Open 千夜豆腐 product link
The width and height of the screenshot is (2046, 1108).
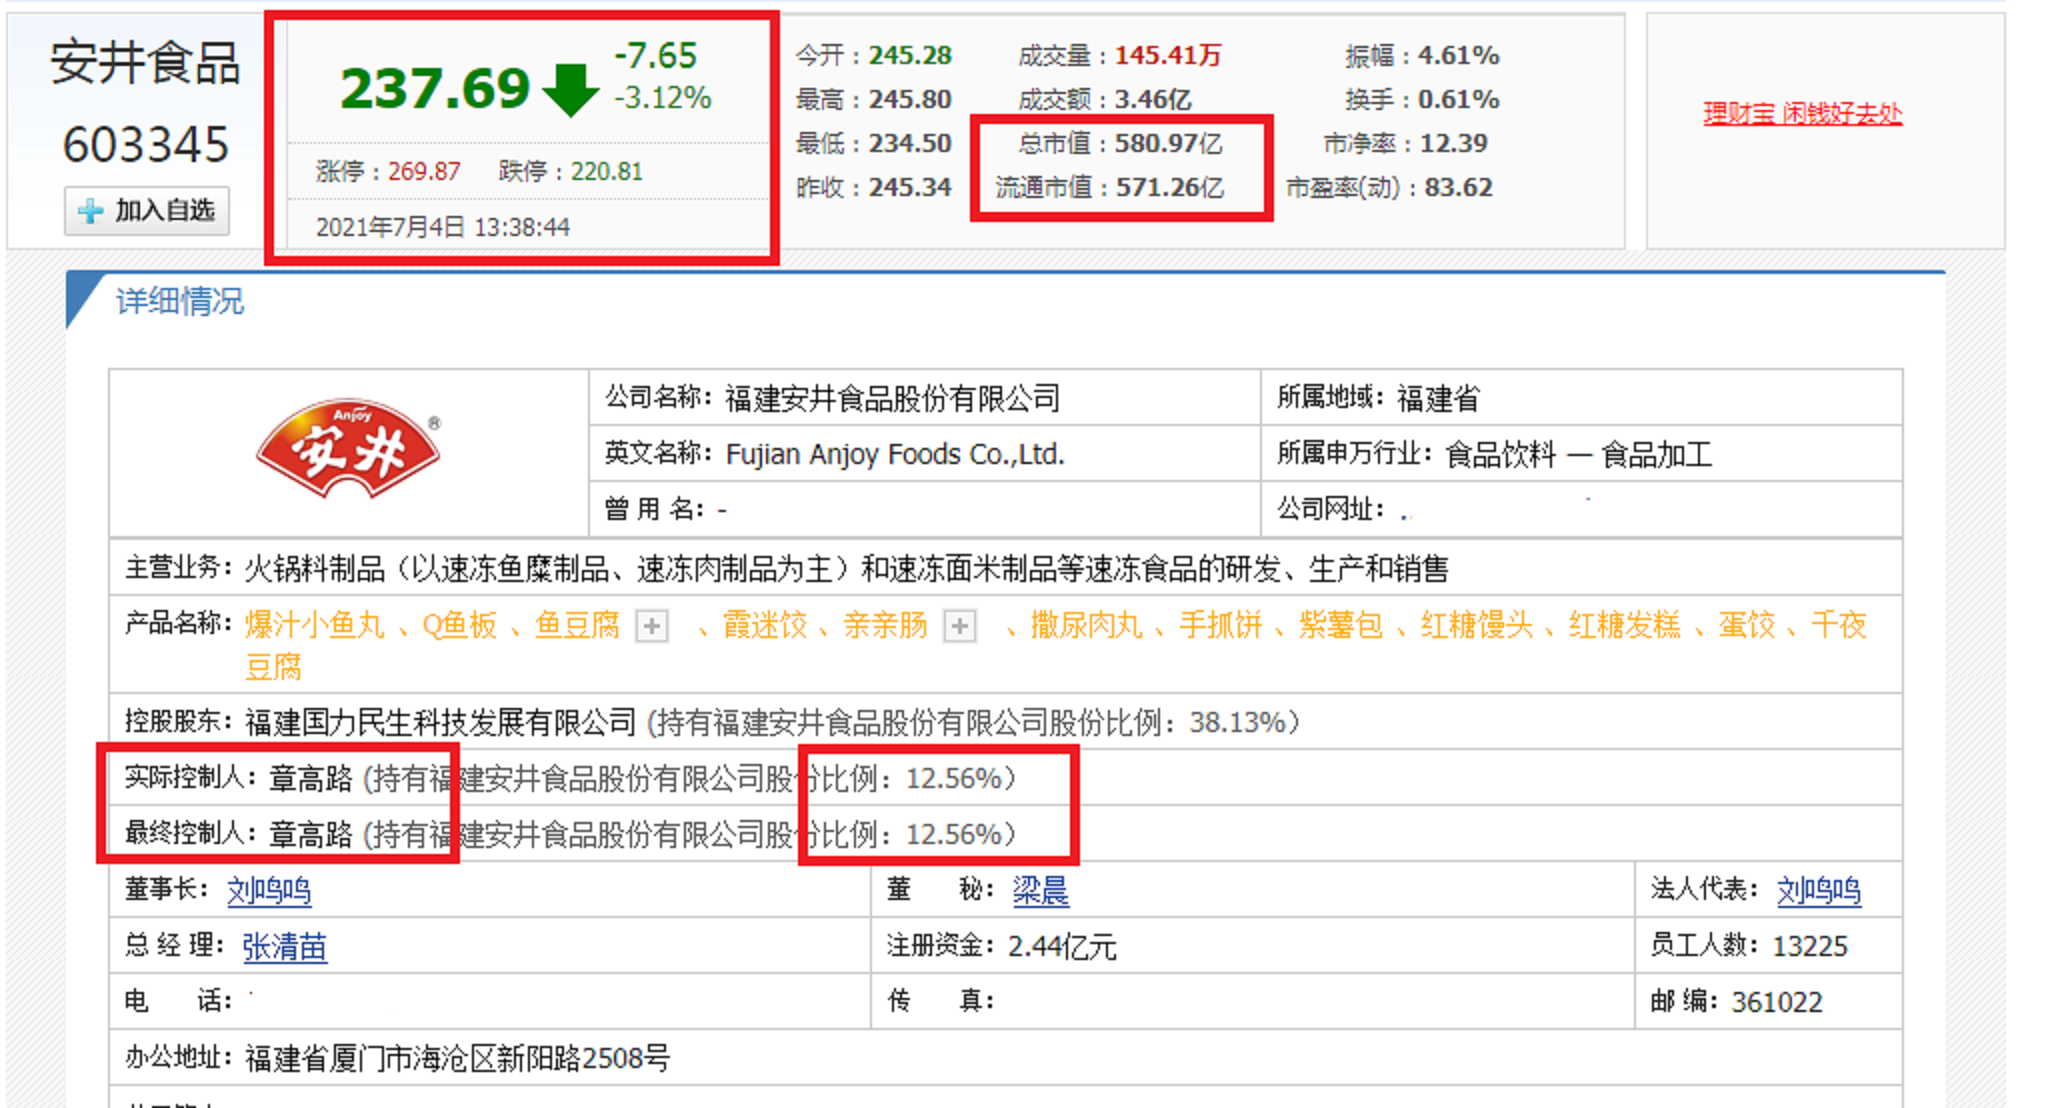tap(1838, 625)
